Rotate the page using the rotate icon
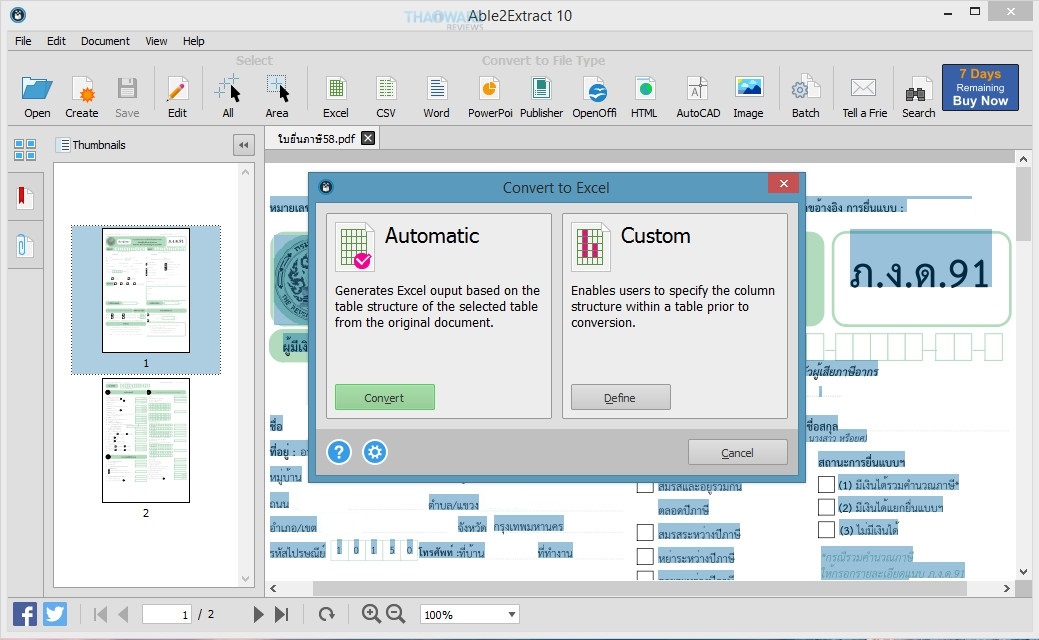The image size is (1039, 640). click(x=326, y=614)
